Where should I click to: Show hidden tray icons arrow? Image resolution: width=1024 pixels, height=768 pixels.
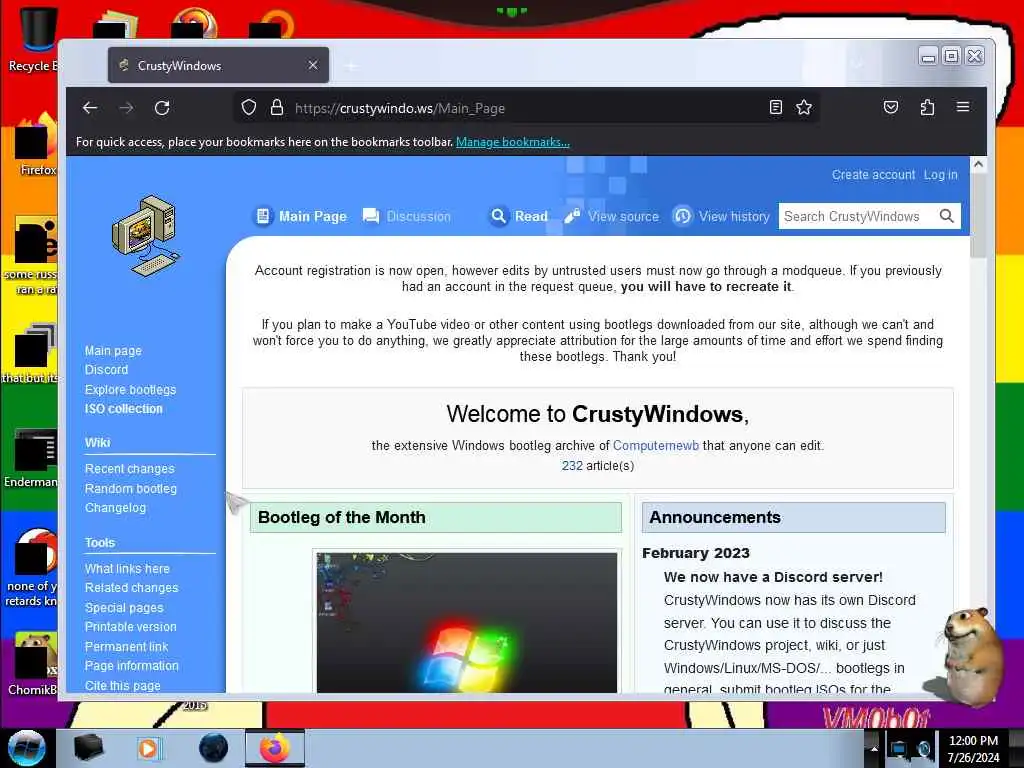tap(874, 748)
